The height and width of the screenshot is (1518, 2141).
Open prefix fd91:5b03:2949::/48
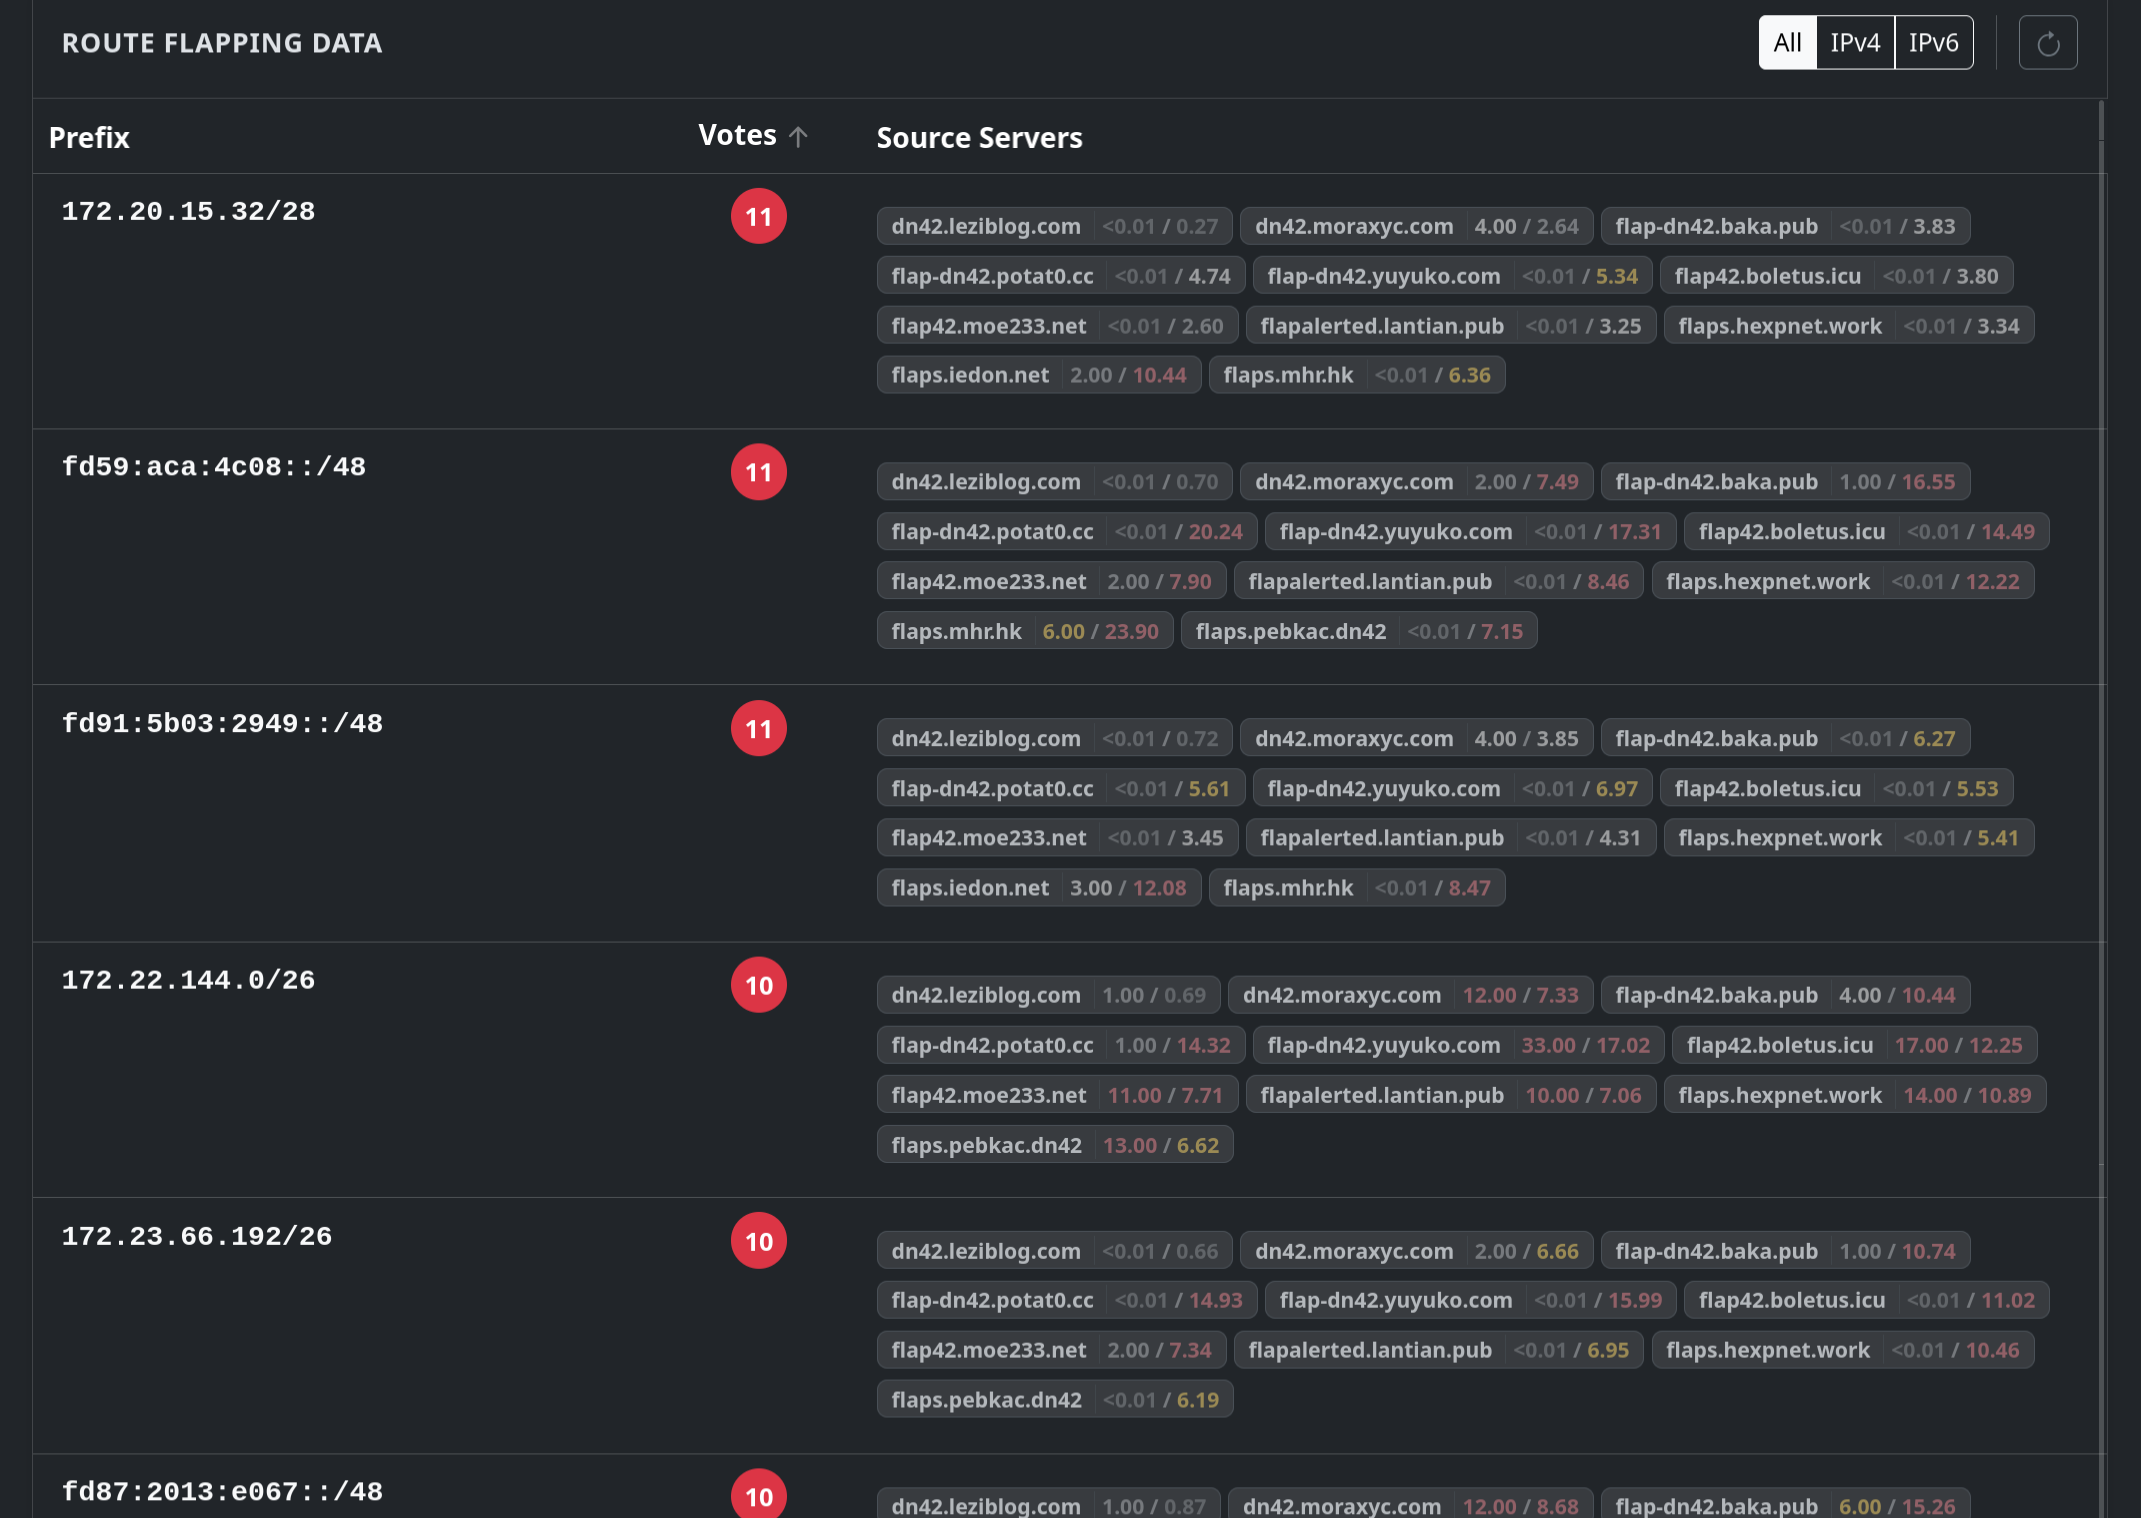[x=222, y=724]
